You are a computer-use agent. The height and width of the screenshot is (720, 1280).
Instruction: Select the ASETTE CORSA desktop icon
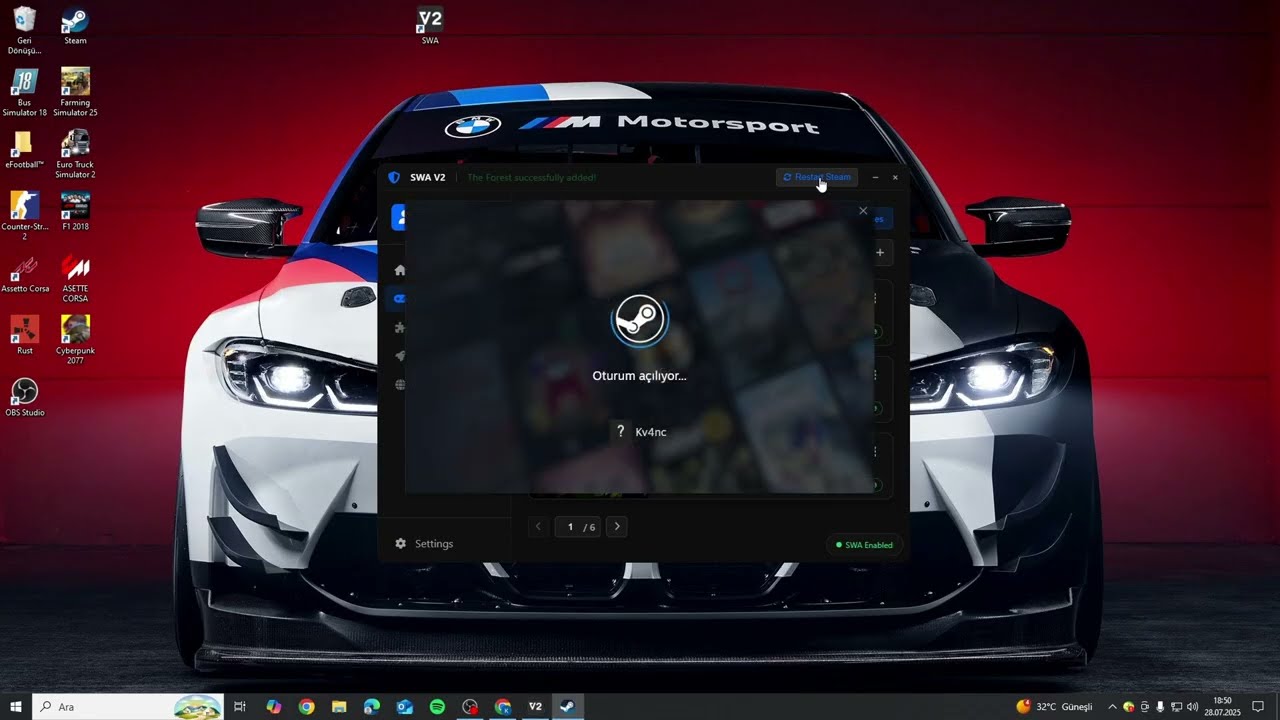(75, 279)
